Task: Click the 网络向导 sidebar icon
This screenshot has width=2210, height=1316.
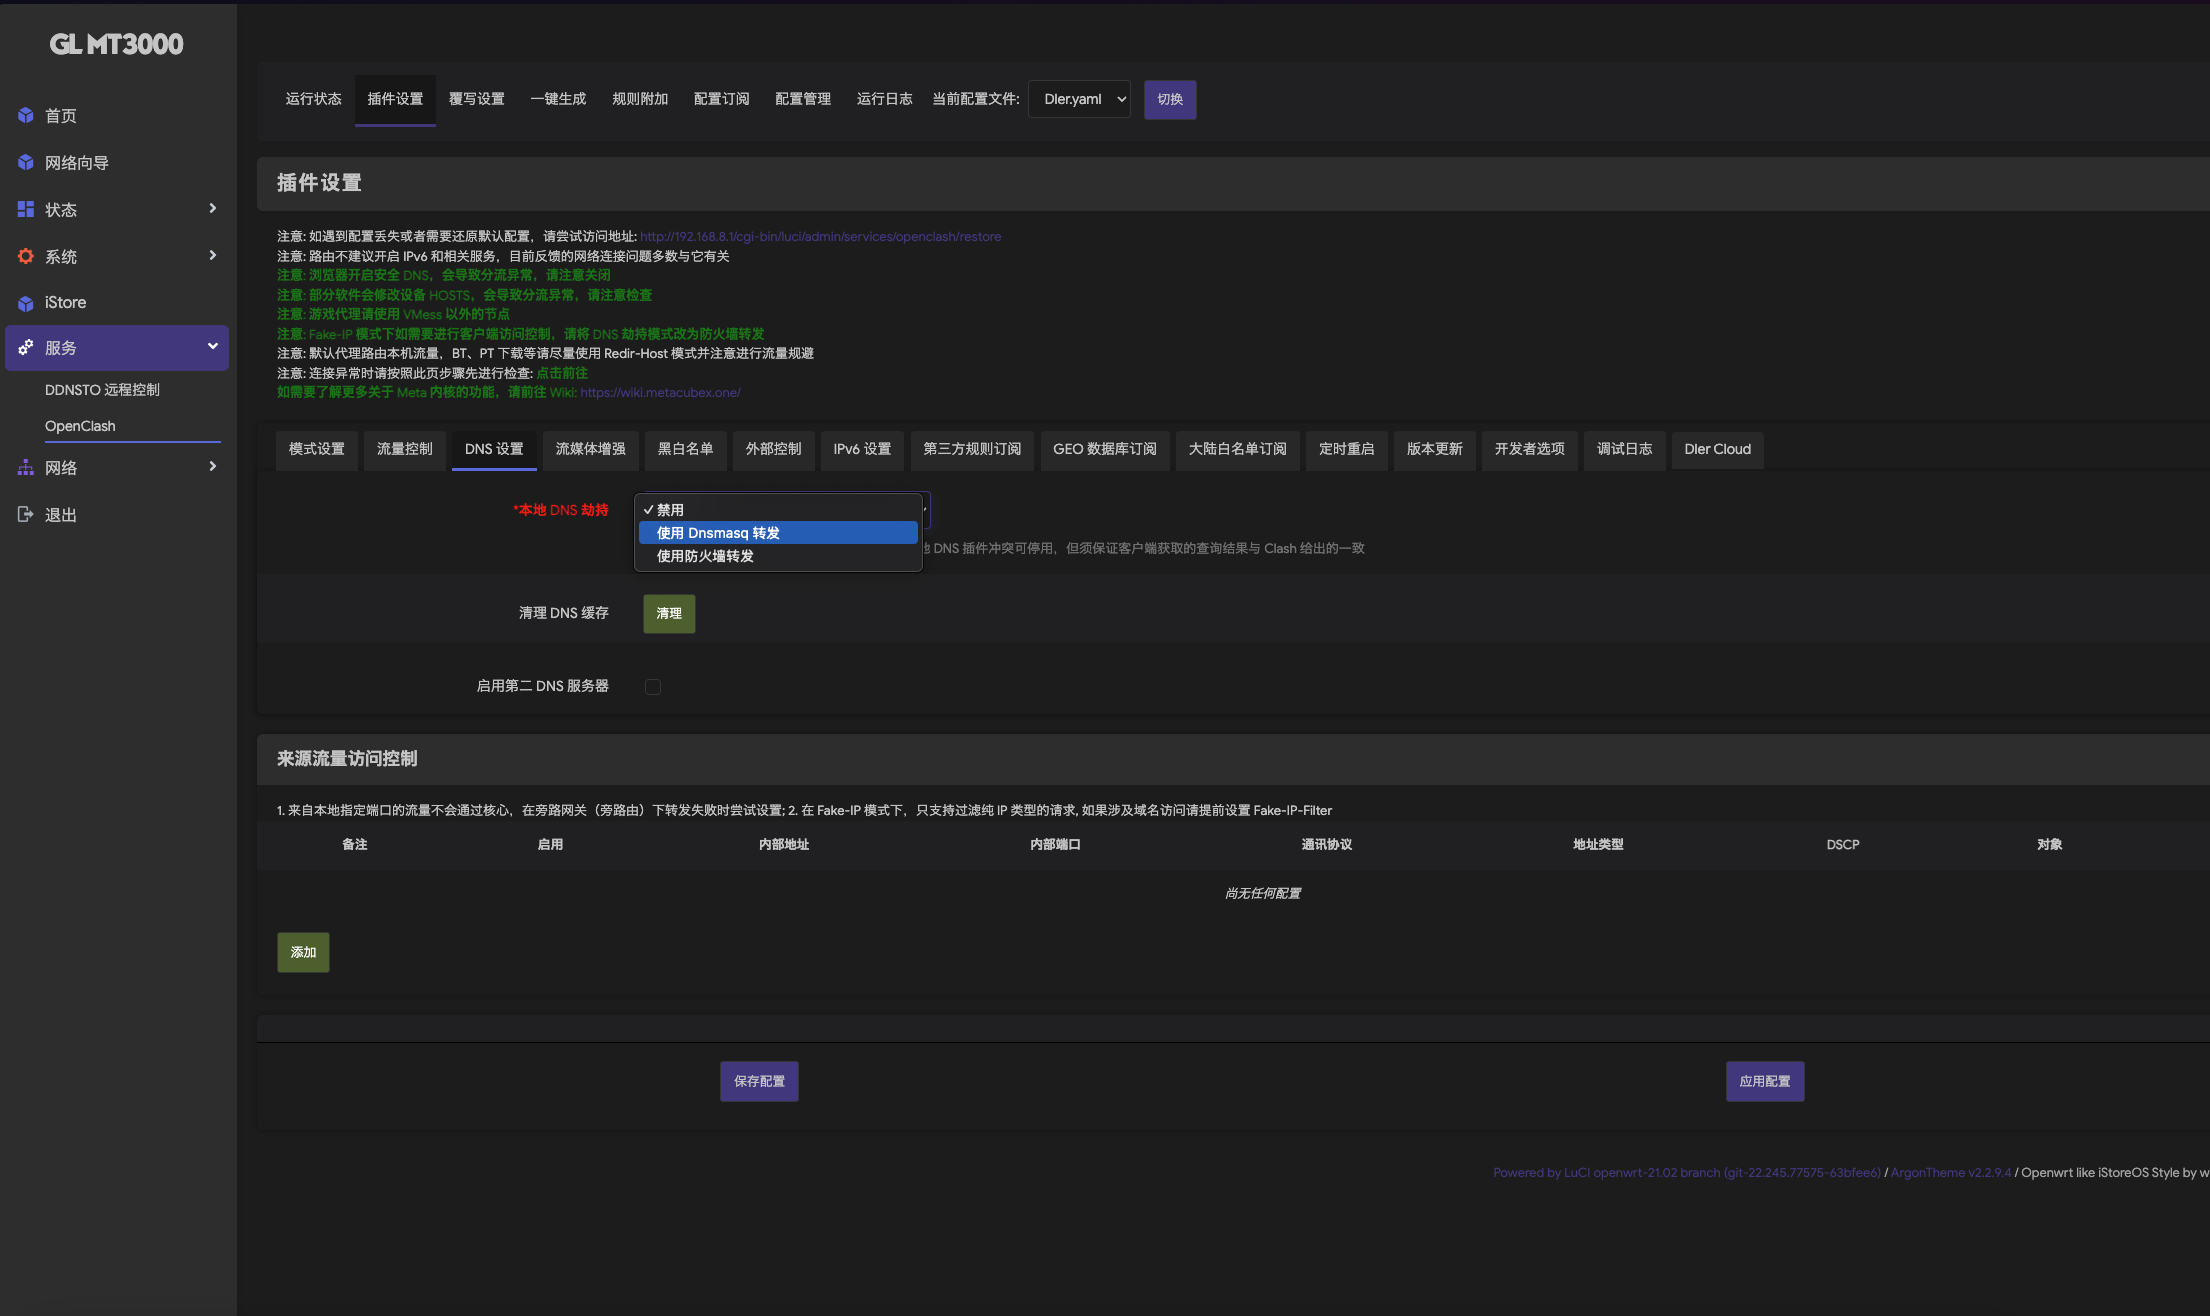Action: click(x=26, y=163)
